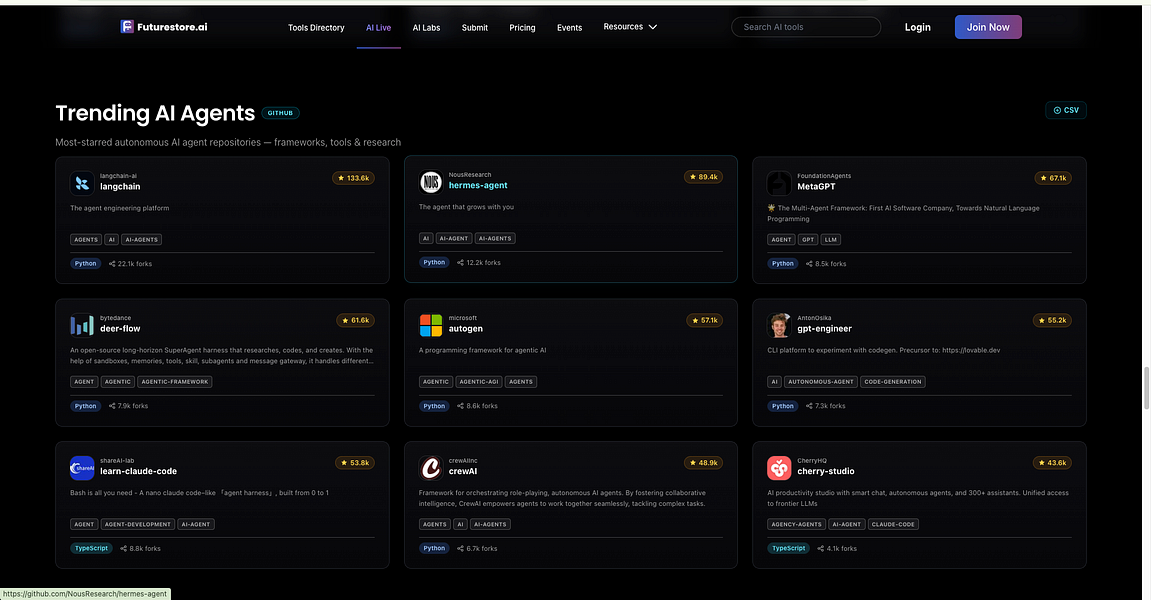
Task: Click the MetaGPT 67.1k star badge
Action: coord(1053,178)
